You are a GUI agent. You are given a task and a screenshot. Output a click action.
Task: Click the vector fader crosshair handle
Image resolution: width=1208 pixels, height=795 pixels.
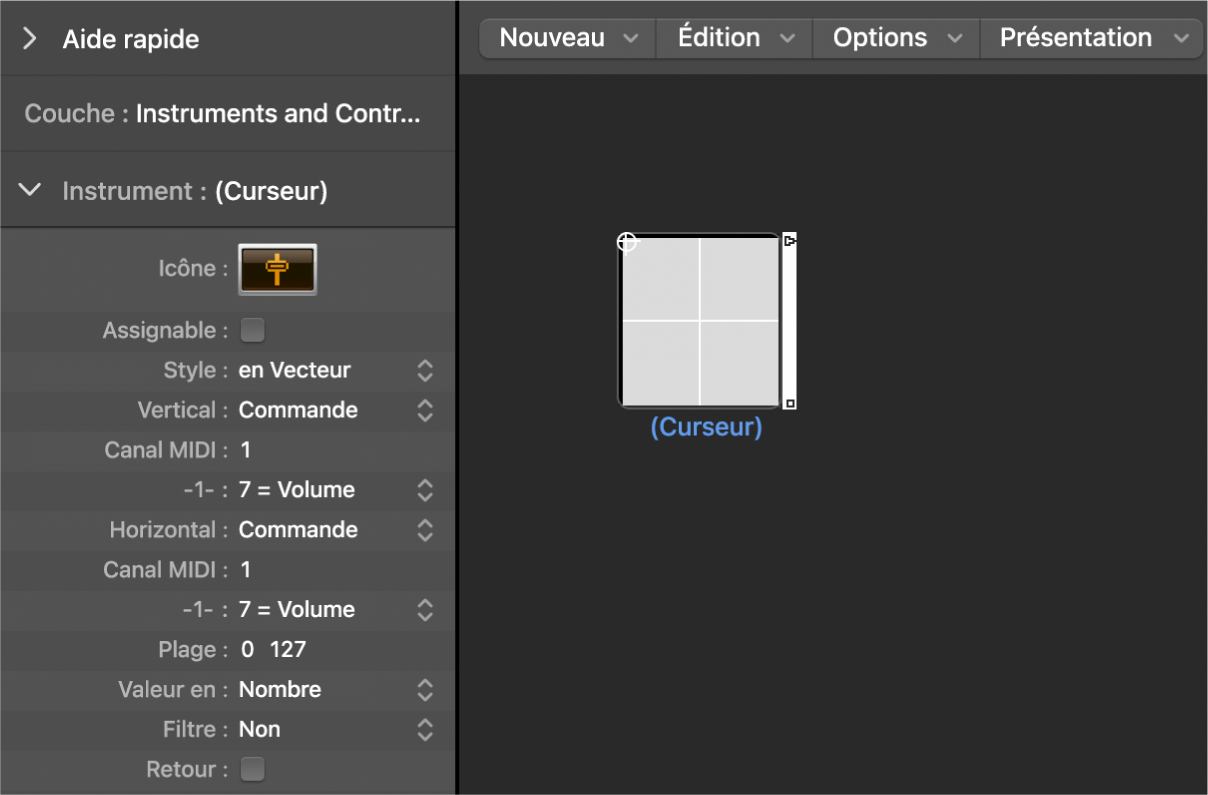(627, 242)
